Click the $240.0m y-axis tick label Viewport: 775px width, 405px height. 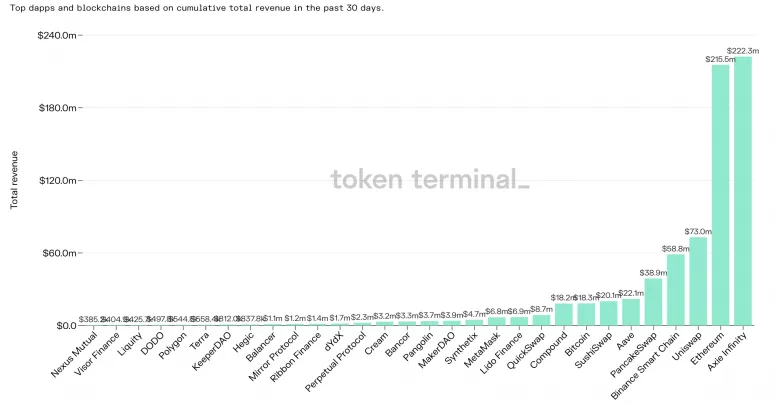(x=55, y=35)
